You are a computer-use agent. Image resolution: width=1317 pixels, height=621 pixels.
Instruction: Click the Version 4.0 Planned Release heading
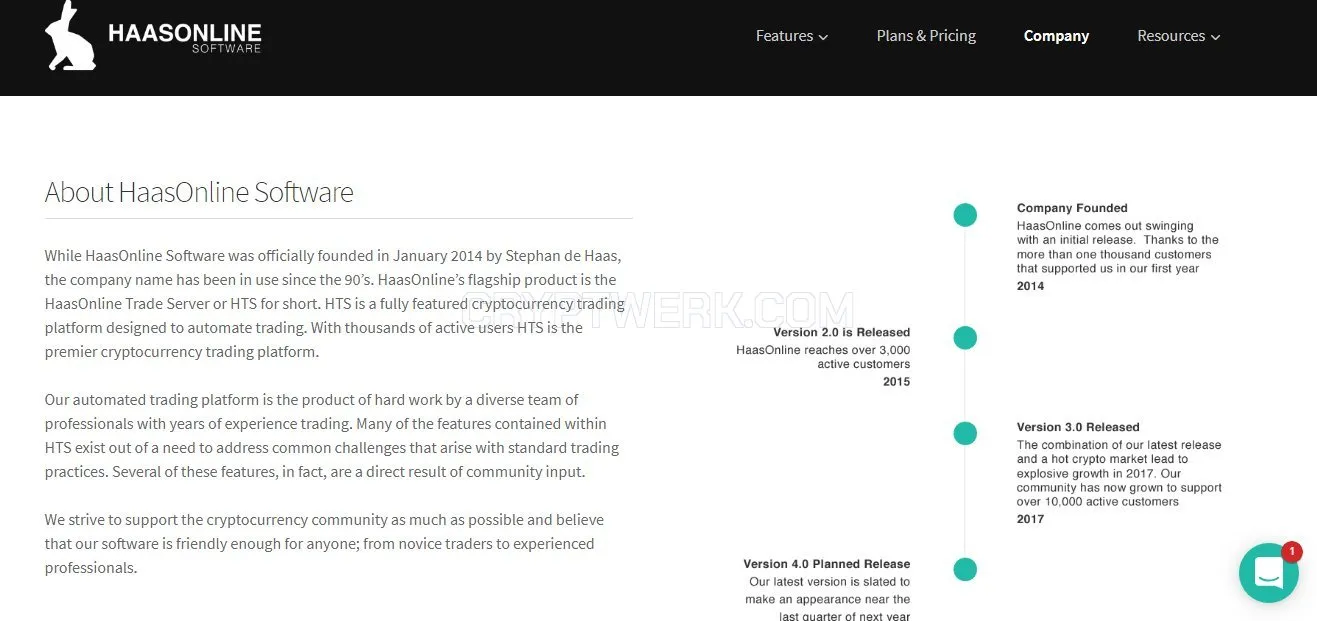(827, 564)
